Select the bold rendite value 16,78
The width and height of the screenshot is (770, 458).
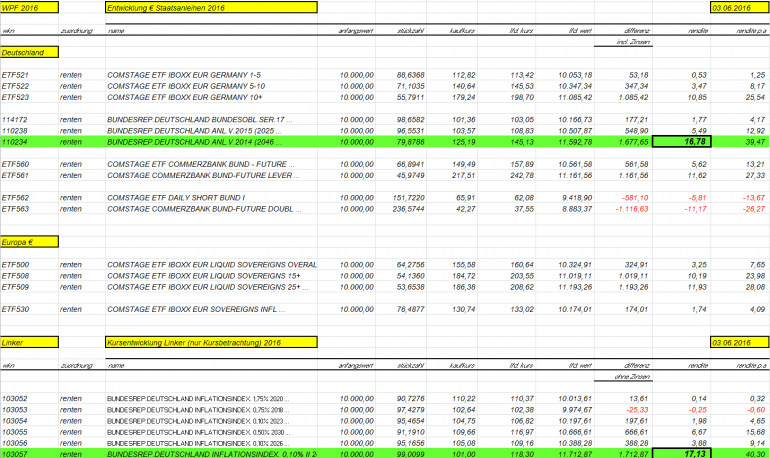pos(682,141)
